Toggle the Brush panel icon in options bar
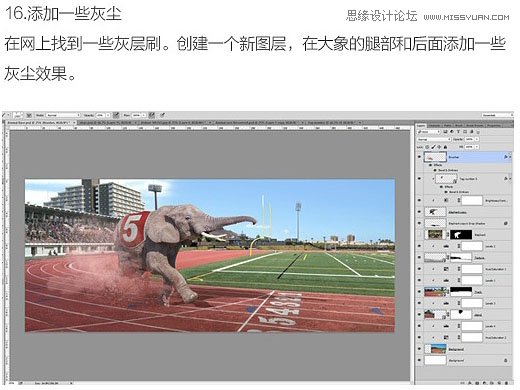Viewport: 520px width, 390px height. (29, 115)
